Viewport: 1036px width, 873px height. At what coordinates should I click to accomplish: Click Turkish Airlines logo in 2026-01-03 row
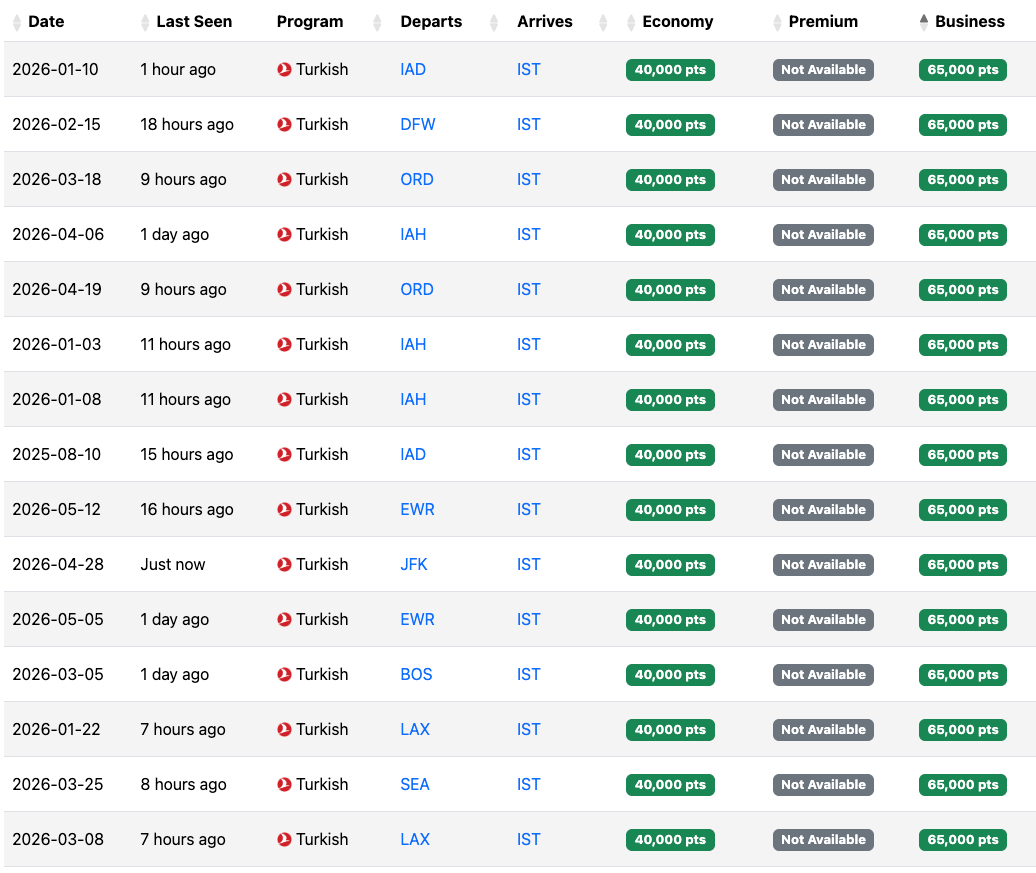284,344
